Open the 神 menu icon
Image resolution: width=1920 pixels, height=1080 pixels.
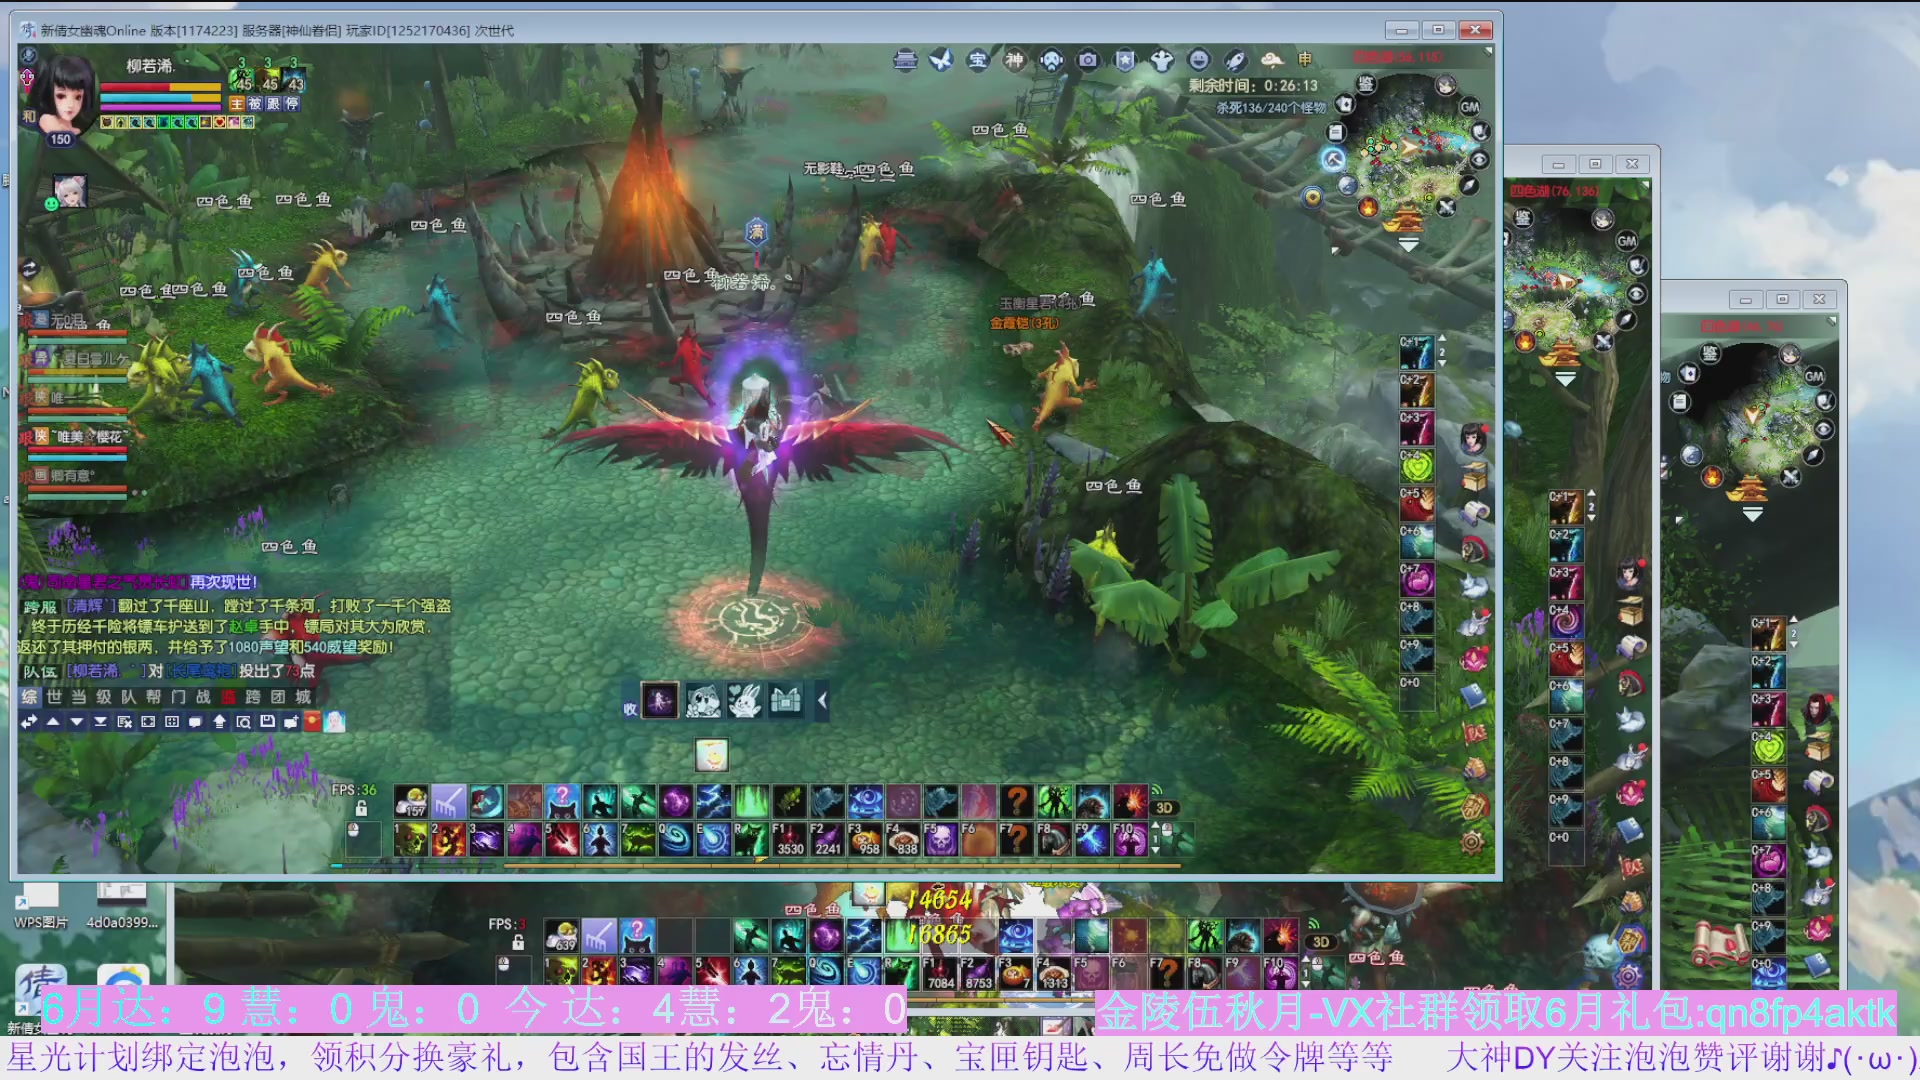(1014, 60)
